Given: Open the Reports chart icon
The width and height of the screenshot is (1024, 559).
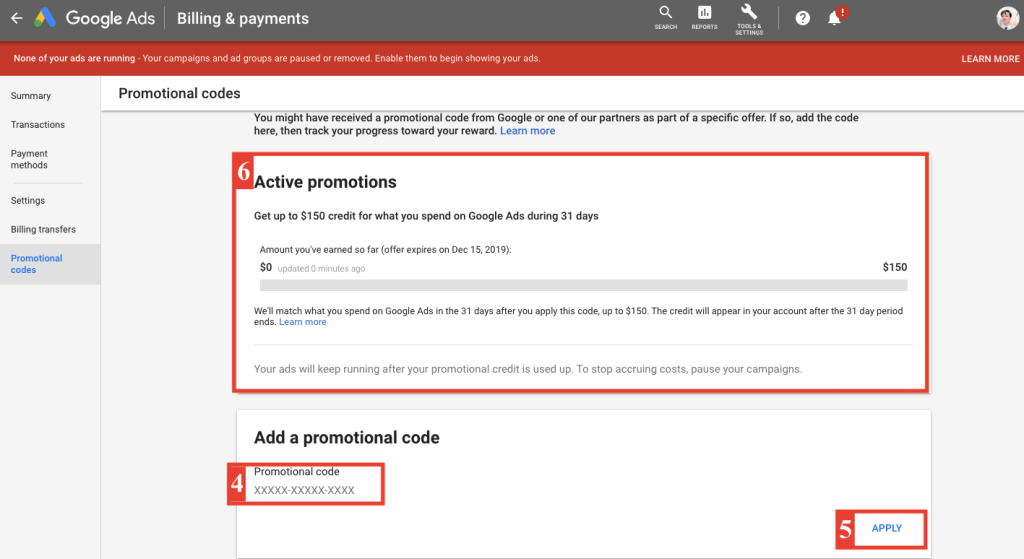Looking at the screenshot, I should [x=704, y=18].
